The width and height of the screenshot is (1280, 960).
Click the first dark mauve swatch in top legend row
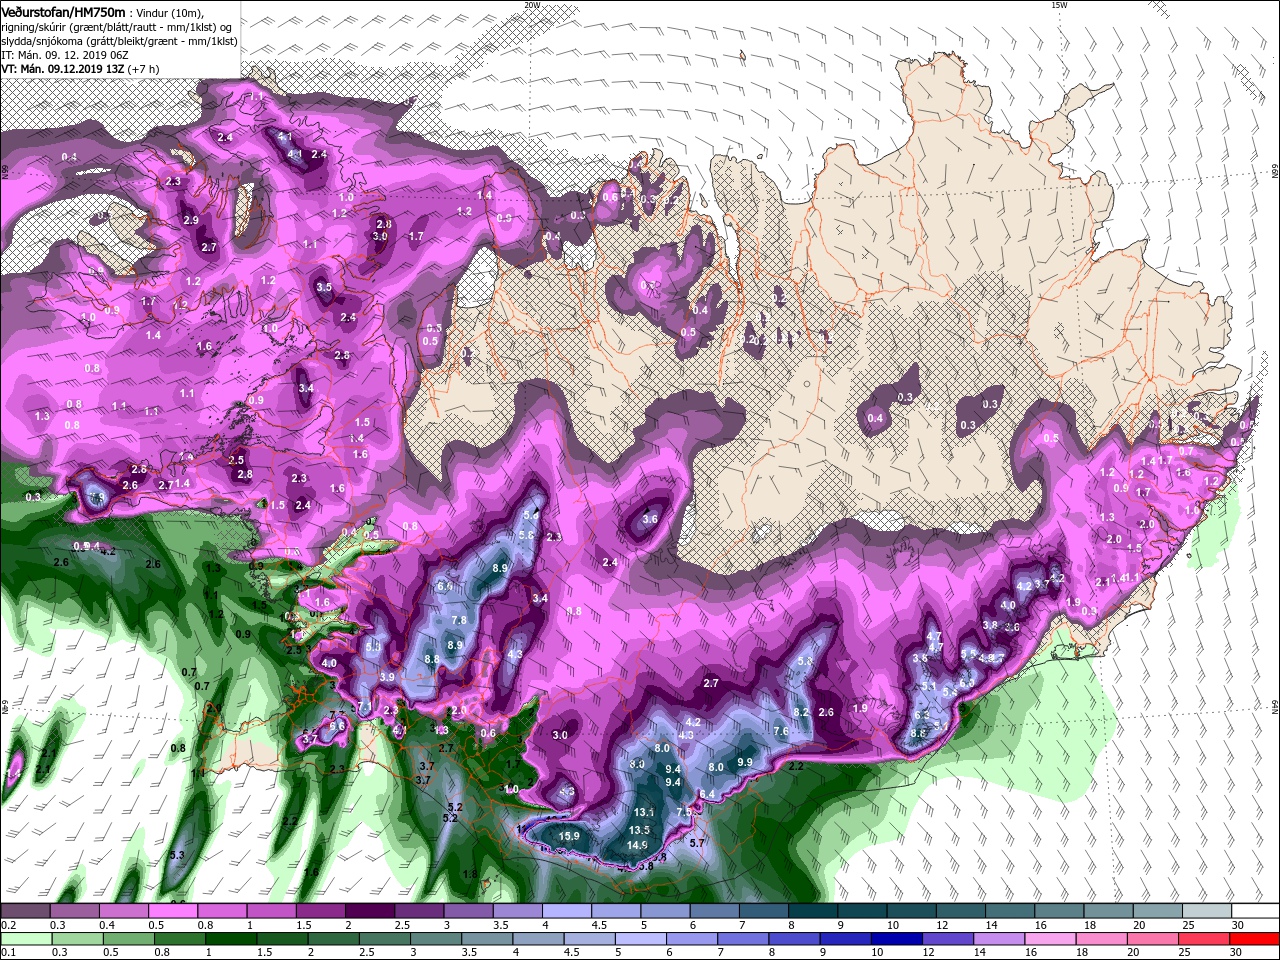click(24, 911)
